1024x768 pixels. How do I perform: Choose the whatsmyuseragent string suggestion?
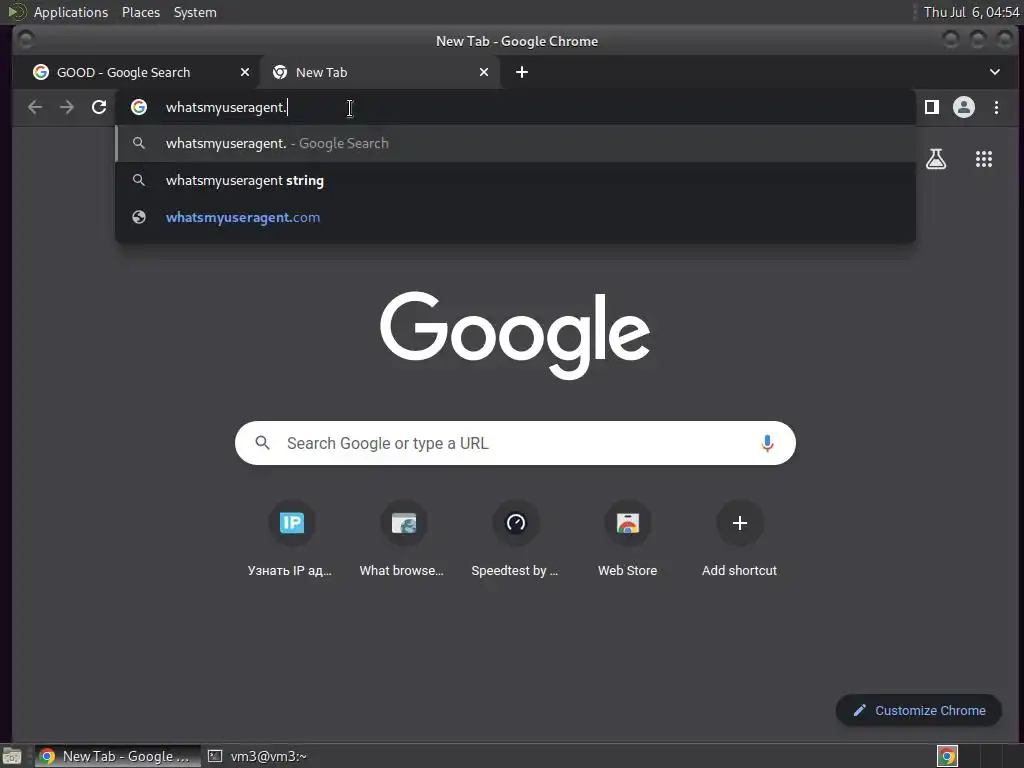[515, 180]
